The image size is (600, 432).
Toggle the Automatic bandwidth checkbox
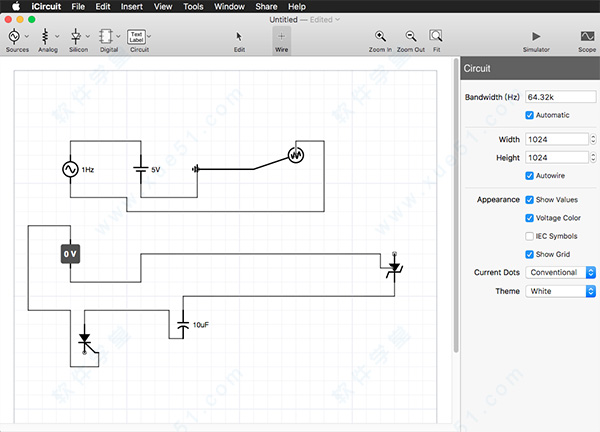pos(530,115)
